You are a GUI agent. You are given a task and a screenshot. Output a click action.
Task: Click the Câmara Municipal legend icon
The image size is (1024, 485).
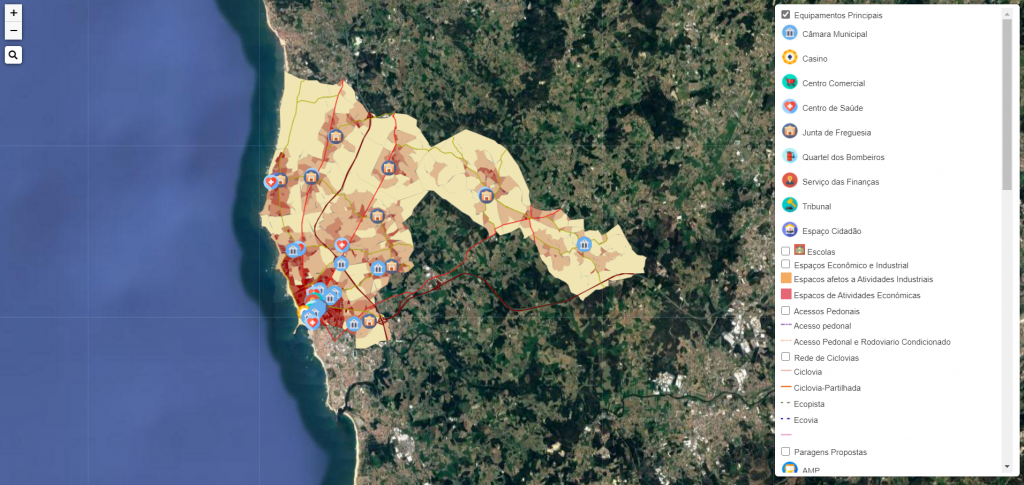tap(790, 33)
